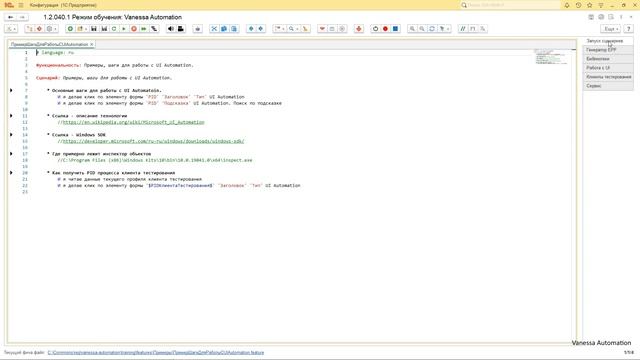Click the code minimap preview in editor
Screen dimensions: 640x360
pyautogui.click(x=550, y=57)
